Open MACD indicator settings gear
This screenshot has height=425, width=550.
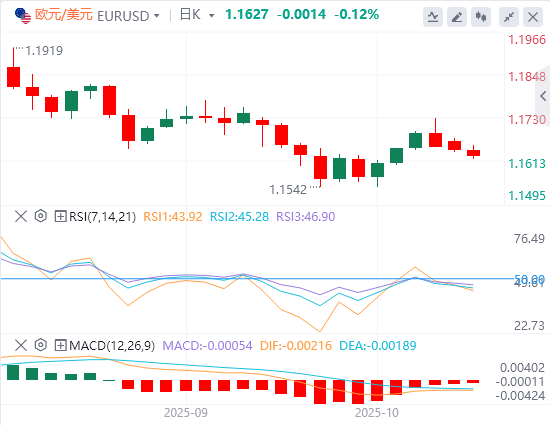click(x=41, y=345)
